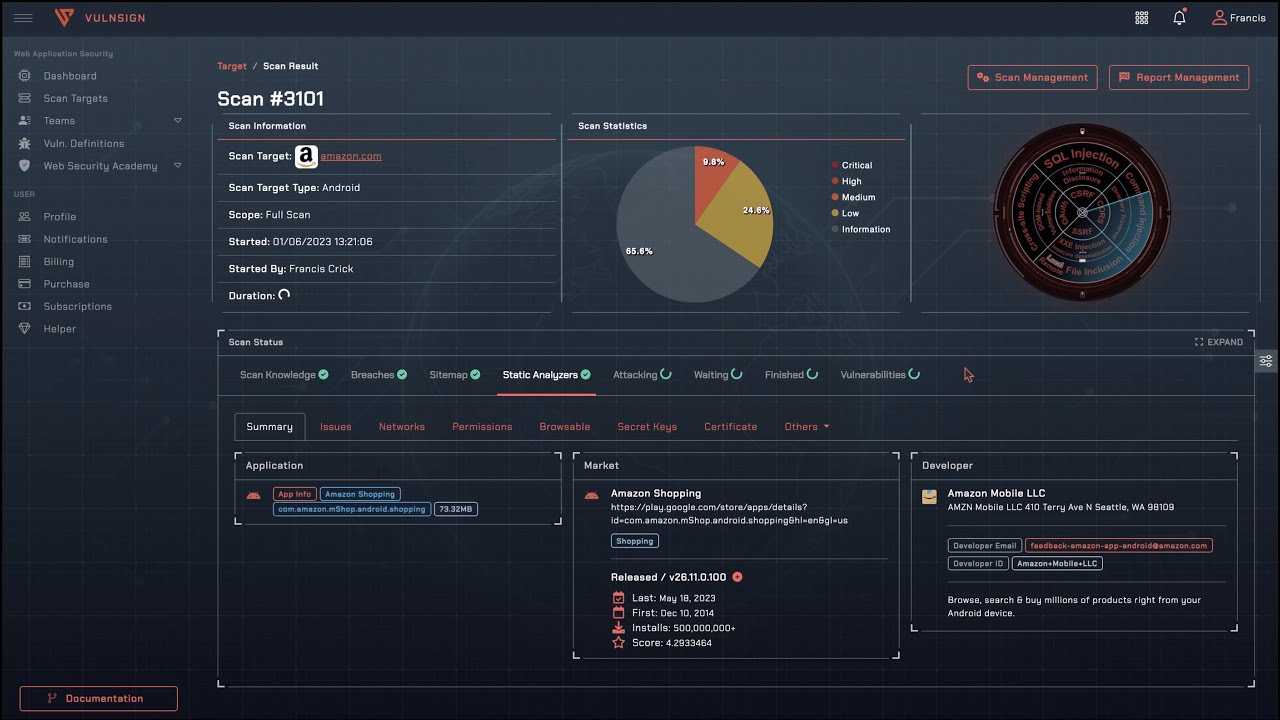
Task: Open the amazon.com scan target link
Action: [x=351, y=156]
